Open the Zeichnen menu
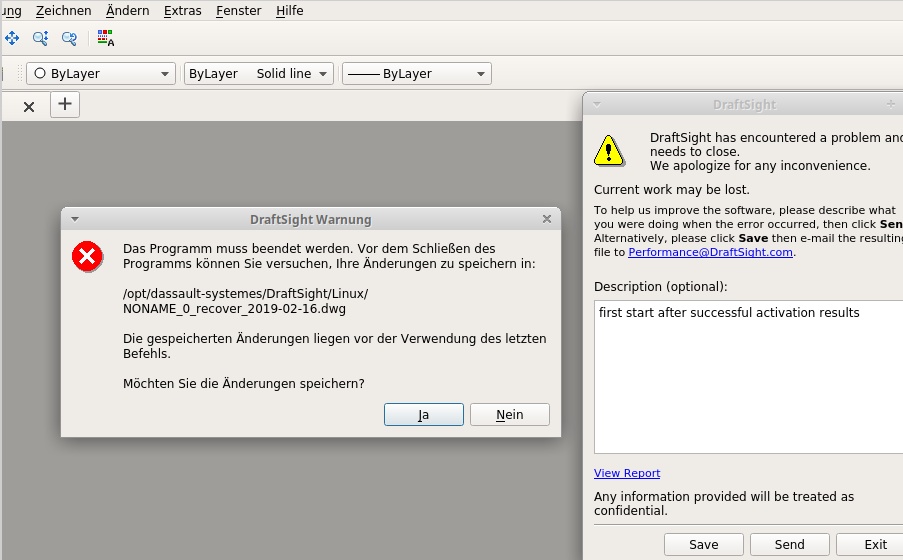 [63, 10]
